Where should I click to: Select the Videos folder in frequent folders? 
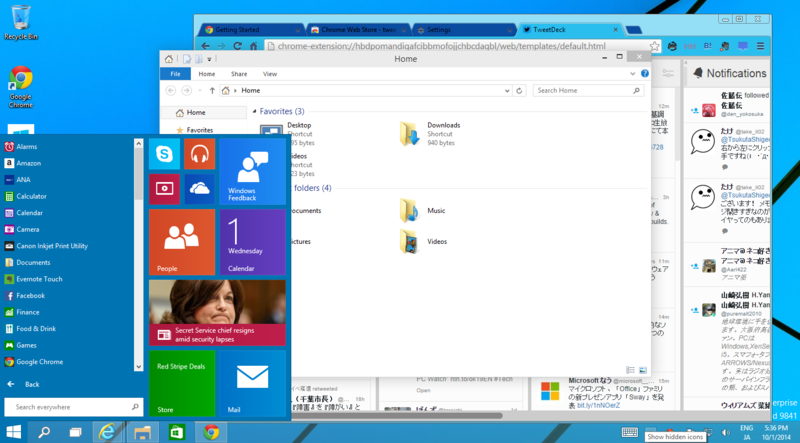click(x=423, y=241)
